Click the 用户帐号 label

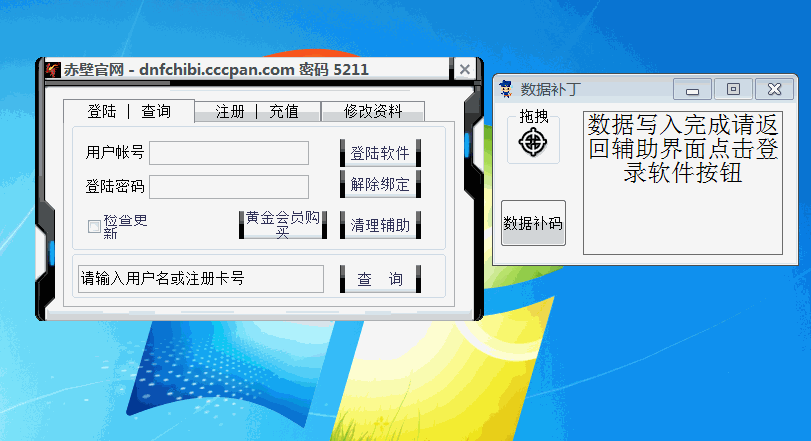[115, 153]
